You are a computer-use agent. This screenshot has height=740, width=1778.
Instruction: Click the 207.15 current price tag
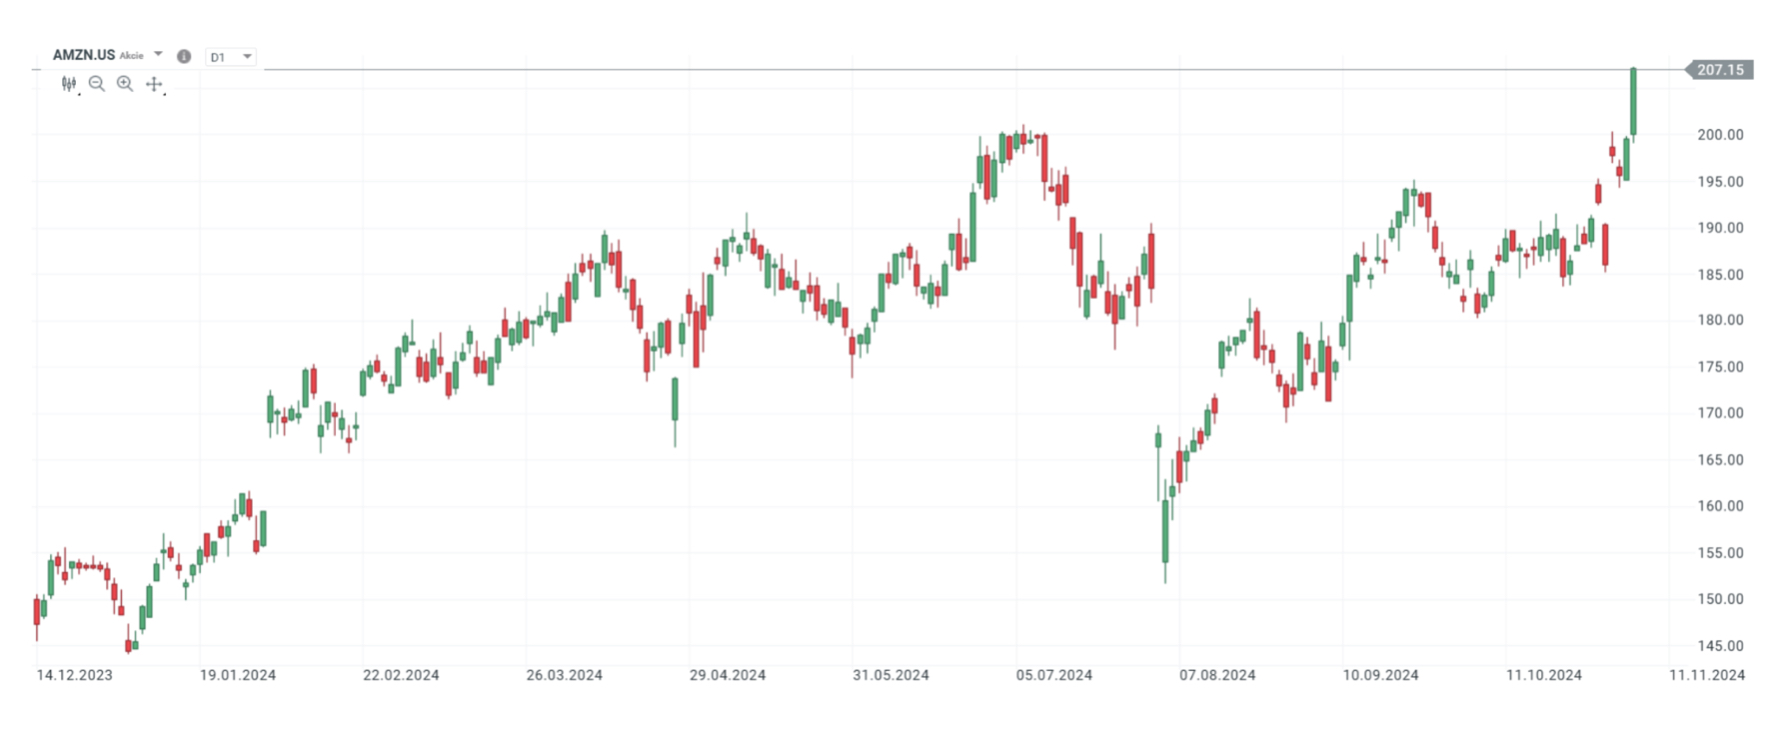(1720, 70)
